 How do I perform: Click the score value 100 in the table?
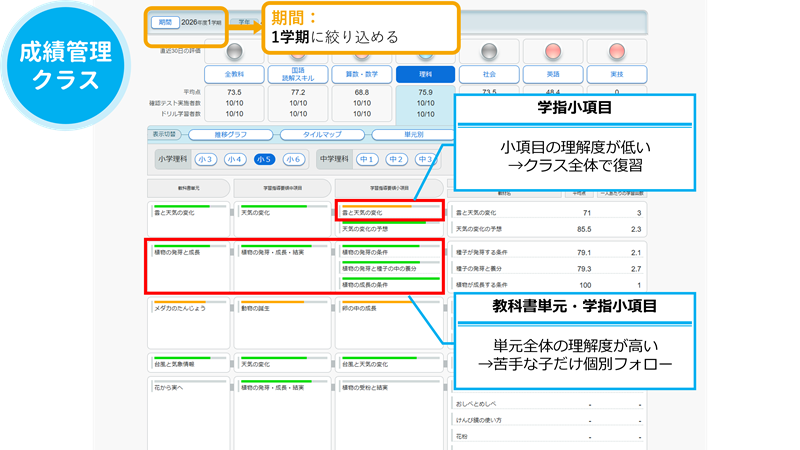click(x=585, y=285)
